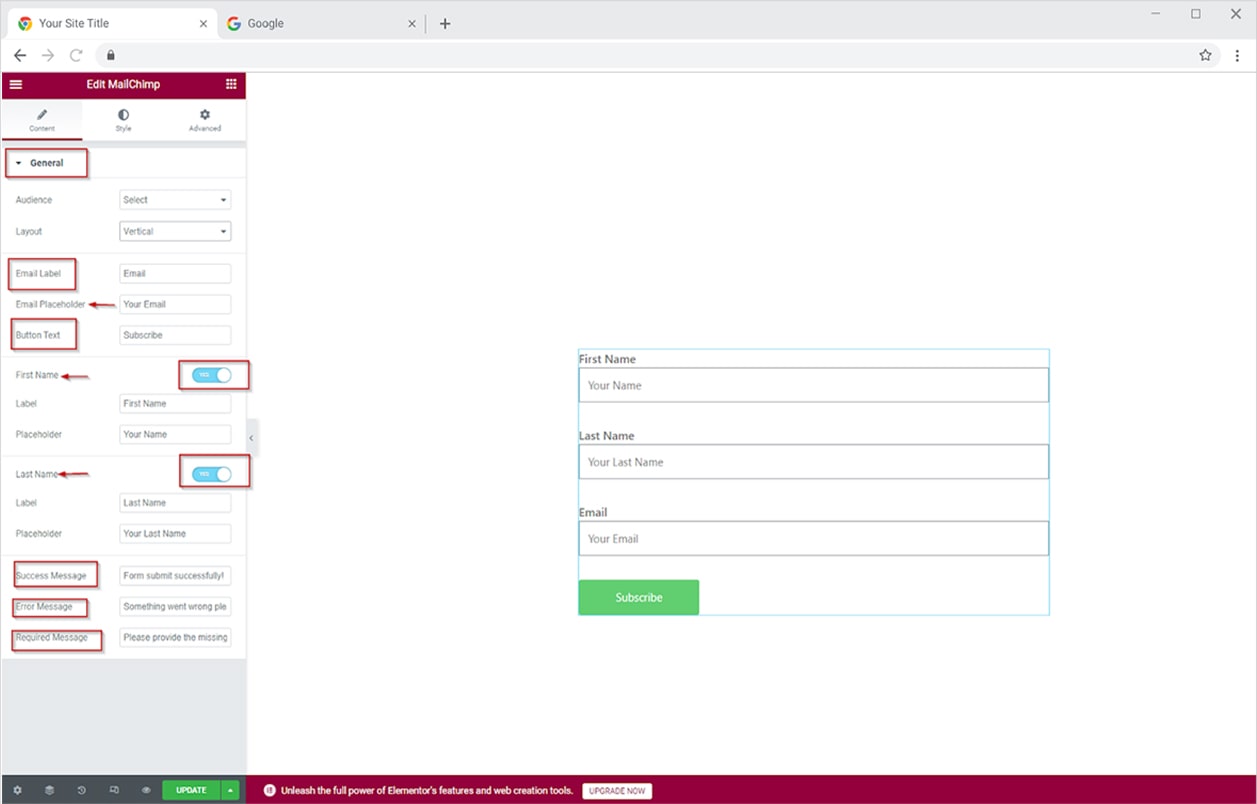Switch to the Advanced tab
1257x804 pixels.
[x=204, y=120]
